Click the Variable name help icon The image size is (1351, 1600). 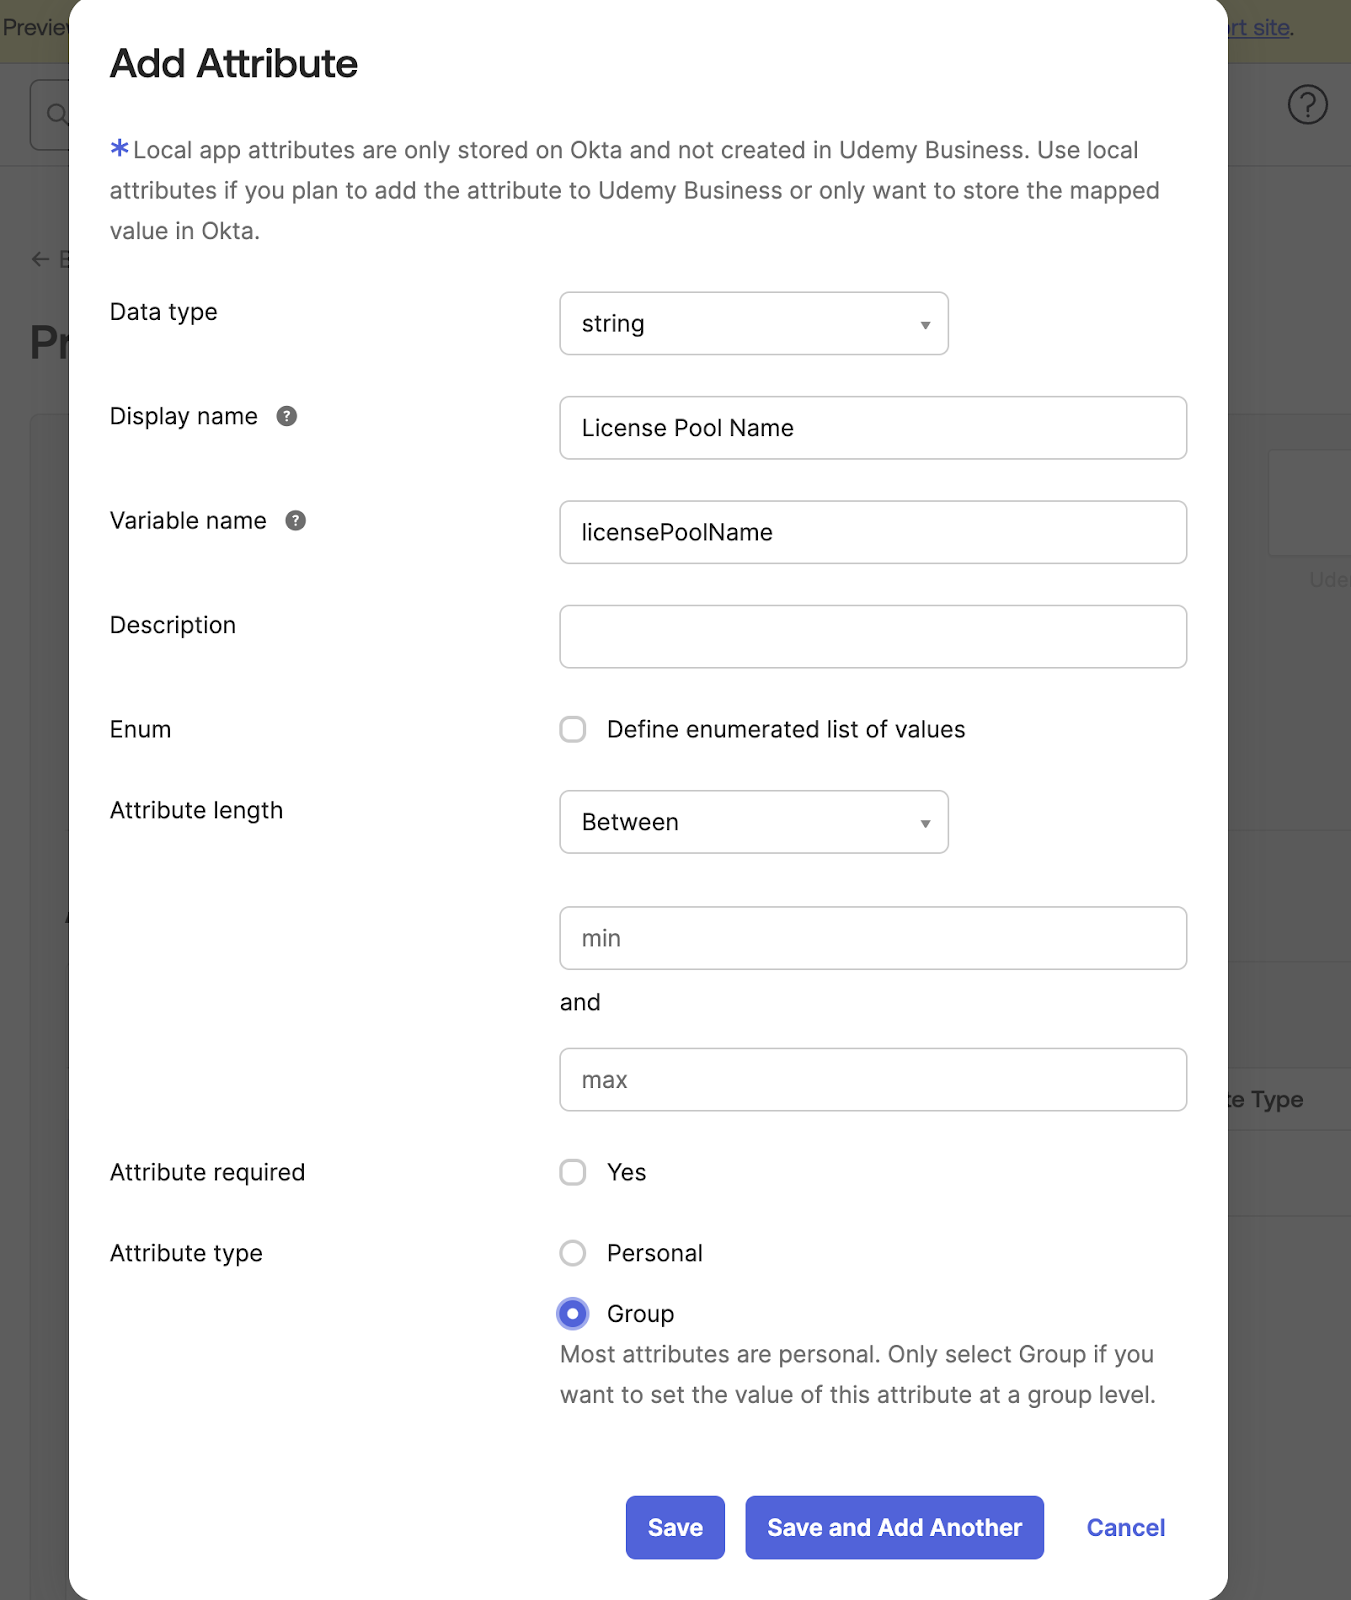tap(295, 520)
